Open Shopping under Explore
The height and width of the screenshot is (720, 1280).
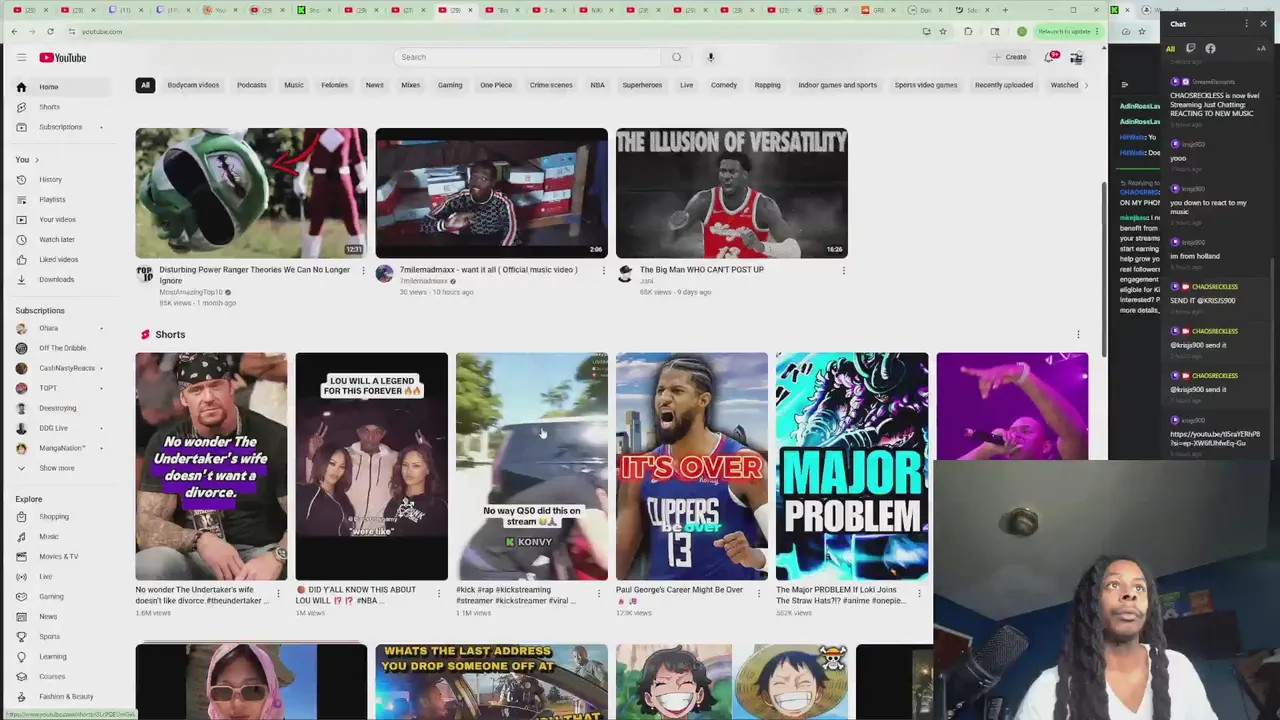point(63,517)
